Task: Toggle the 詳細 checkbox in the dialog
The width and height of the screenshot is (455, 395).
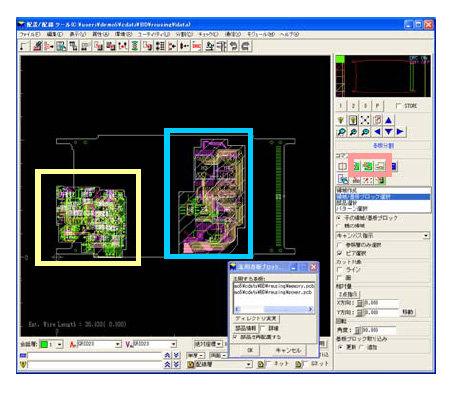Action: (x=263, y=328)
